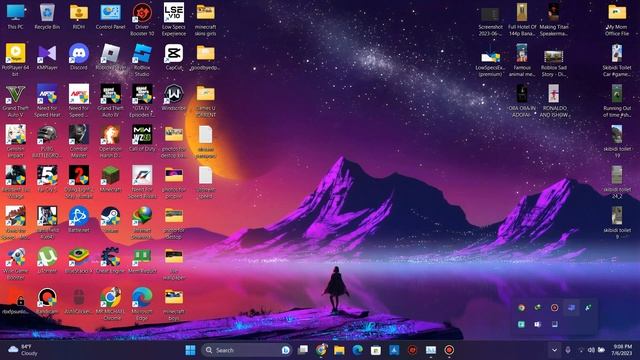Open Microsoft Edge from the taskbar
The image size is (640, 360).
(x=358, y=350)
